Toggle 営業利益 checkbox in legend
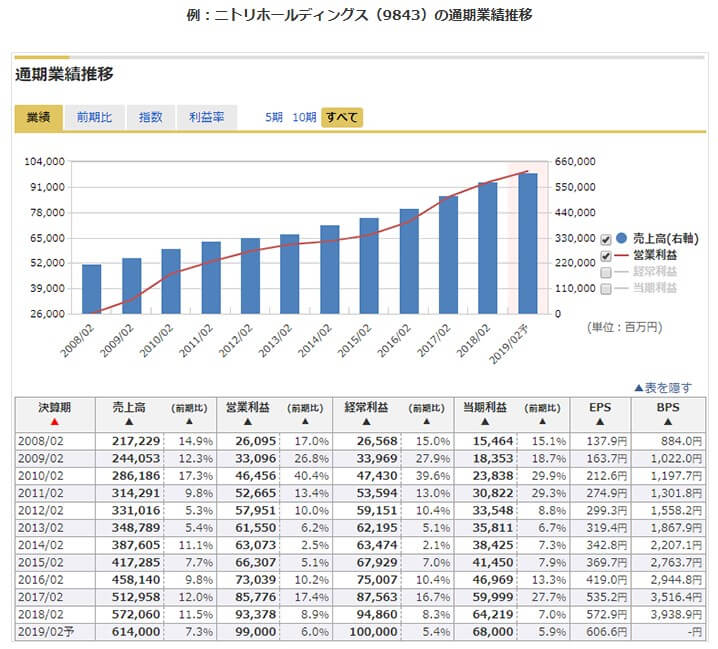This screenshot has width=718, height=649. click(x=605, y=256)
